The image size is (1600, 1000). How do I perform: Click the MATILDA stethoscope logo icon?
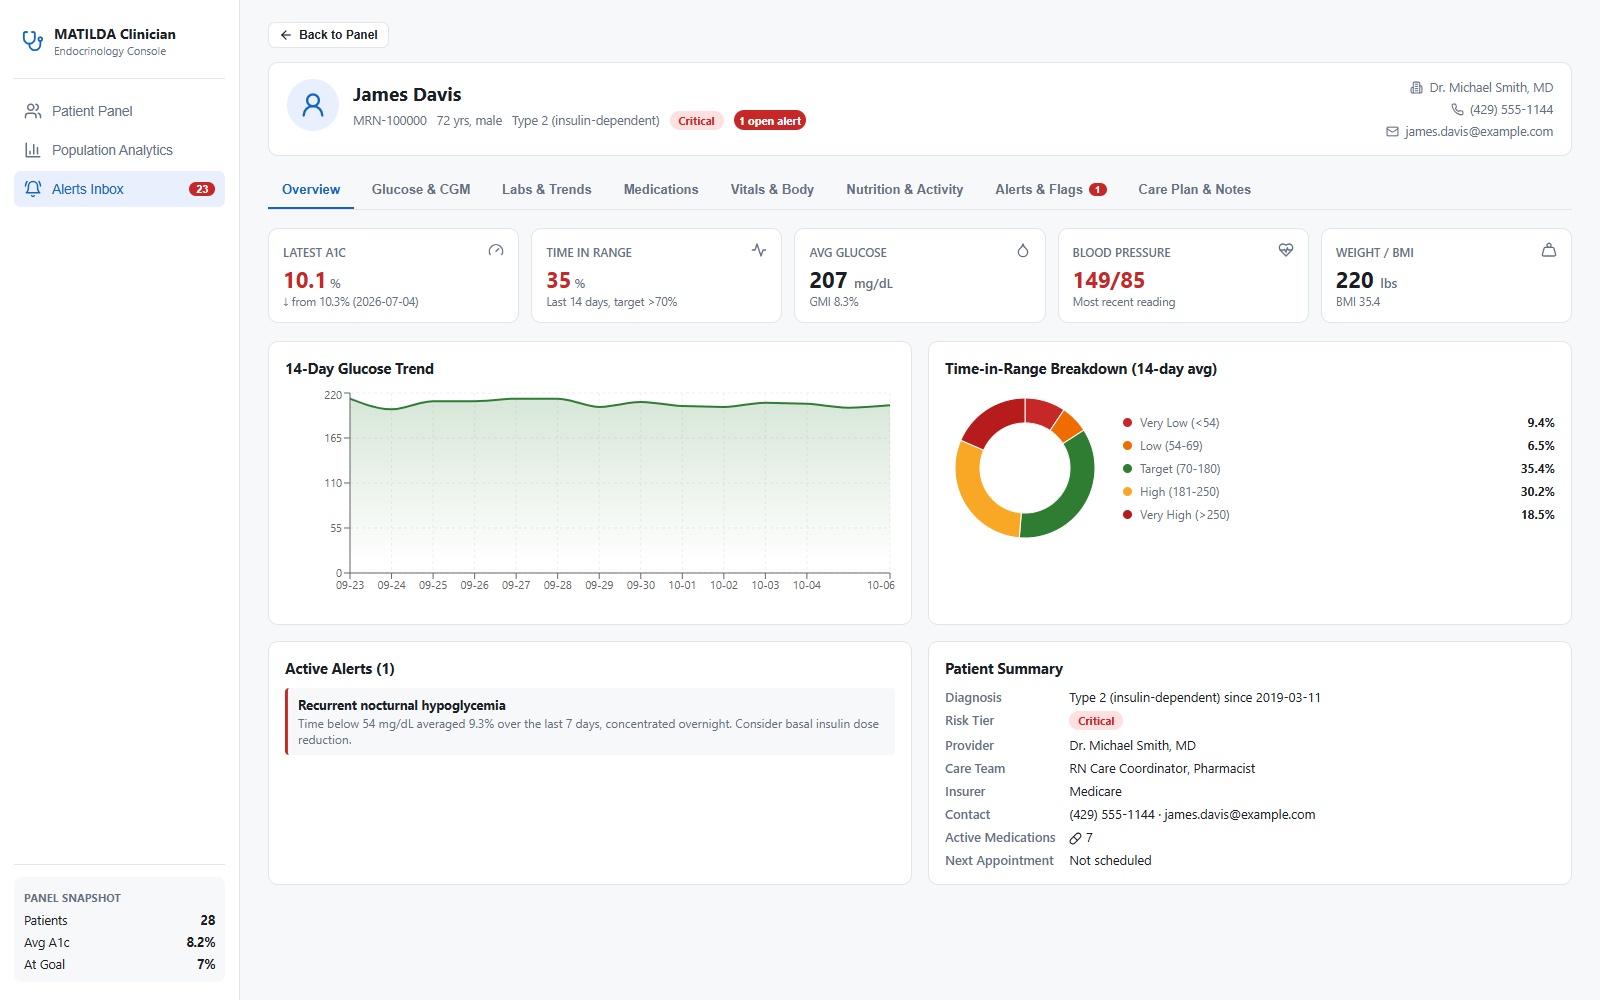pyautogui.click(x=33, y=41)
